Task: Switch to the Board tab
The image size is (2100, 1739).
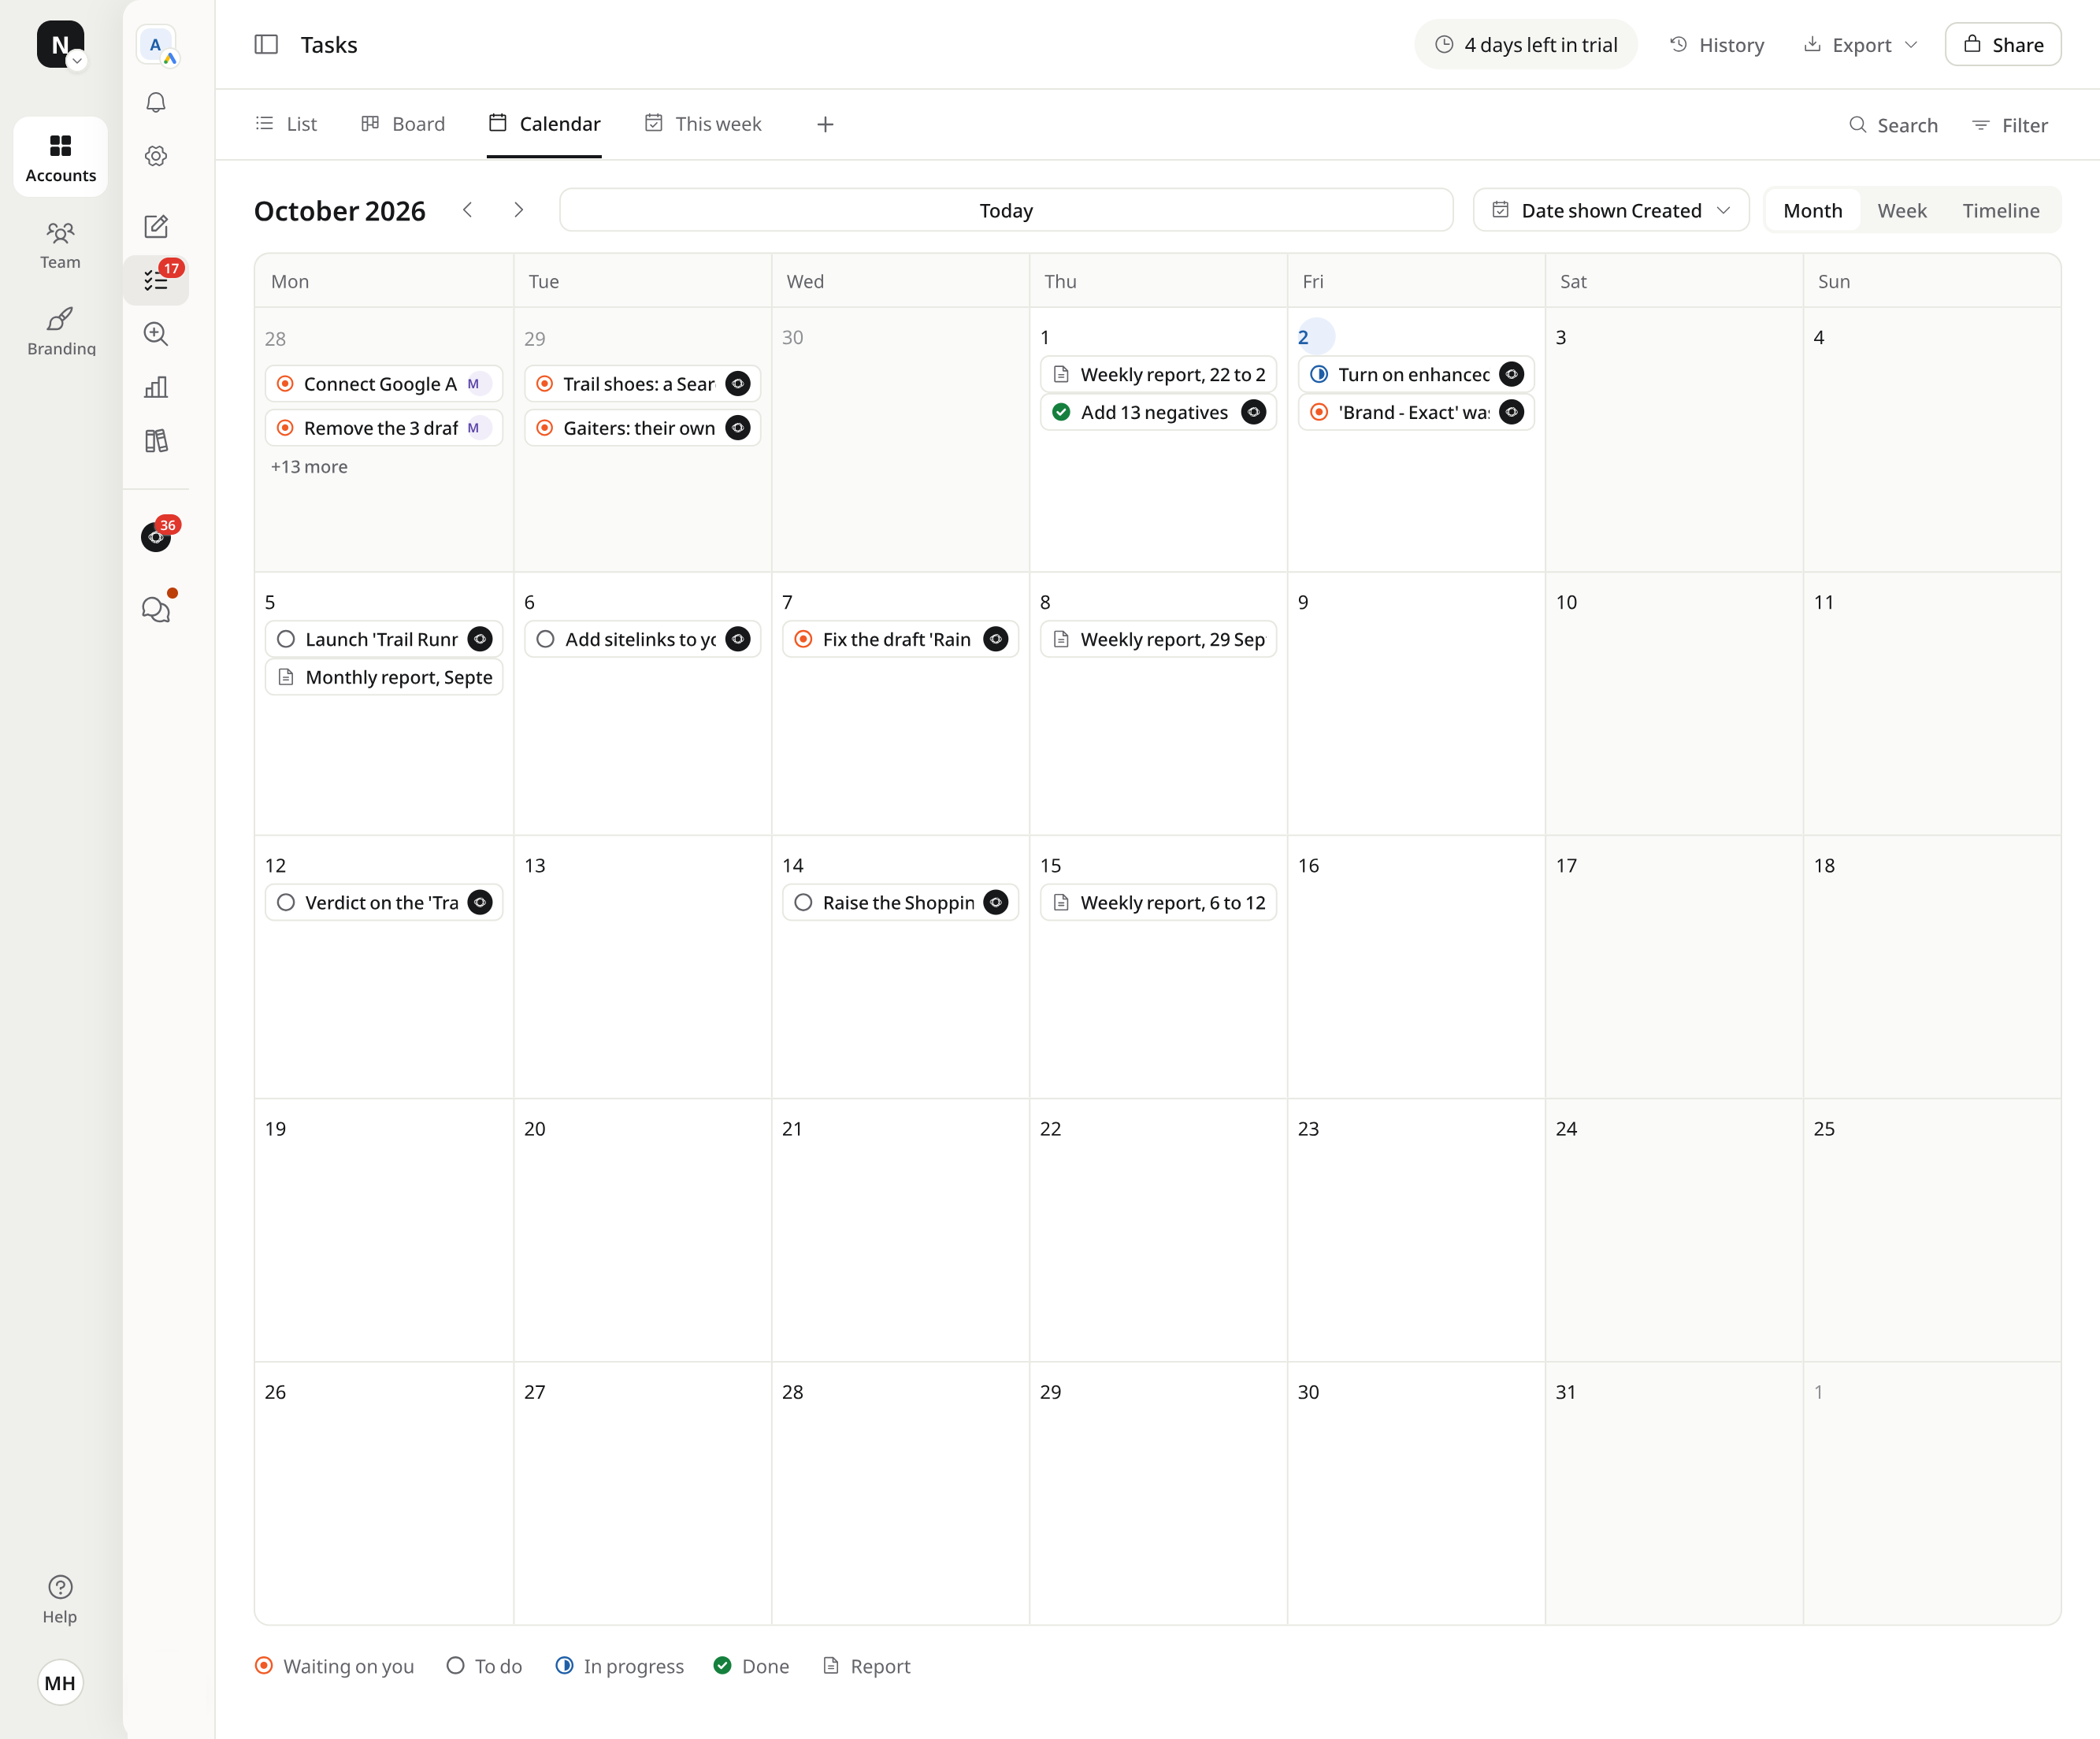Action: 403,124
